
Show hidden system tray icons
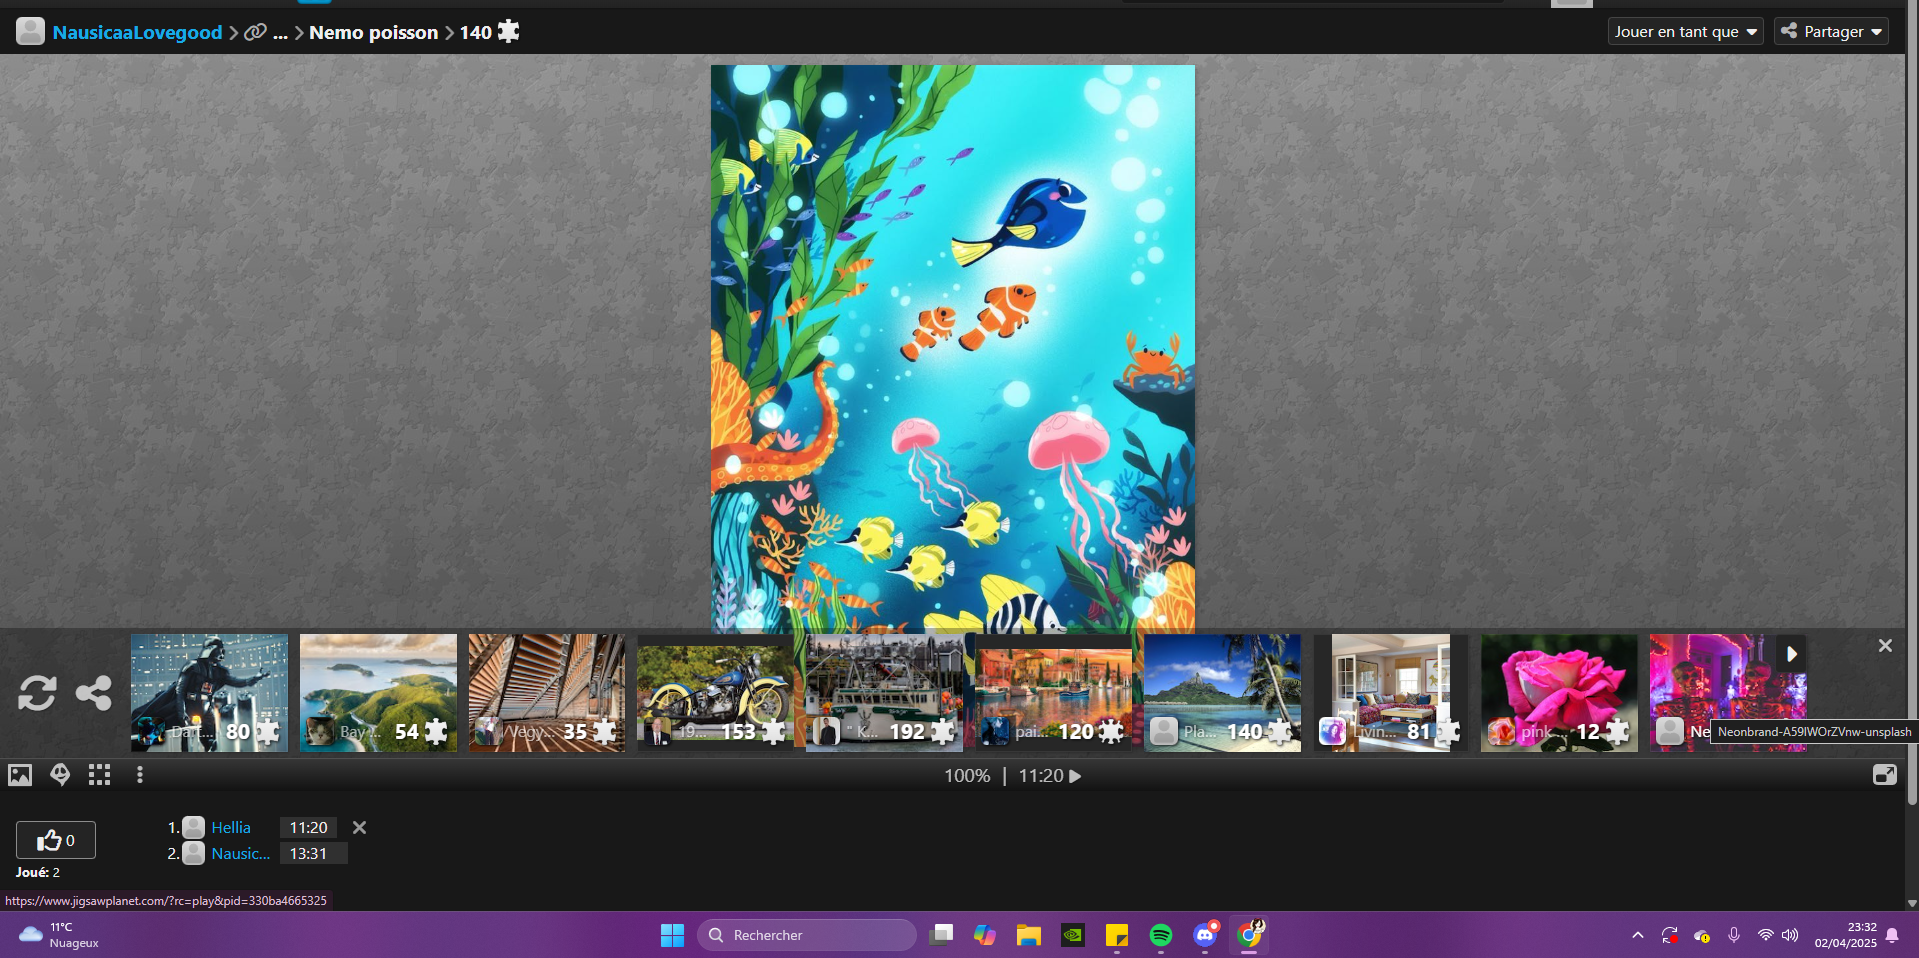[1638, 935]
